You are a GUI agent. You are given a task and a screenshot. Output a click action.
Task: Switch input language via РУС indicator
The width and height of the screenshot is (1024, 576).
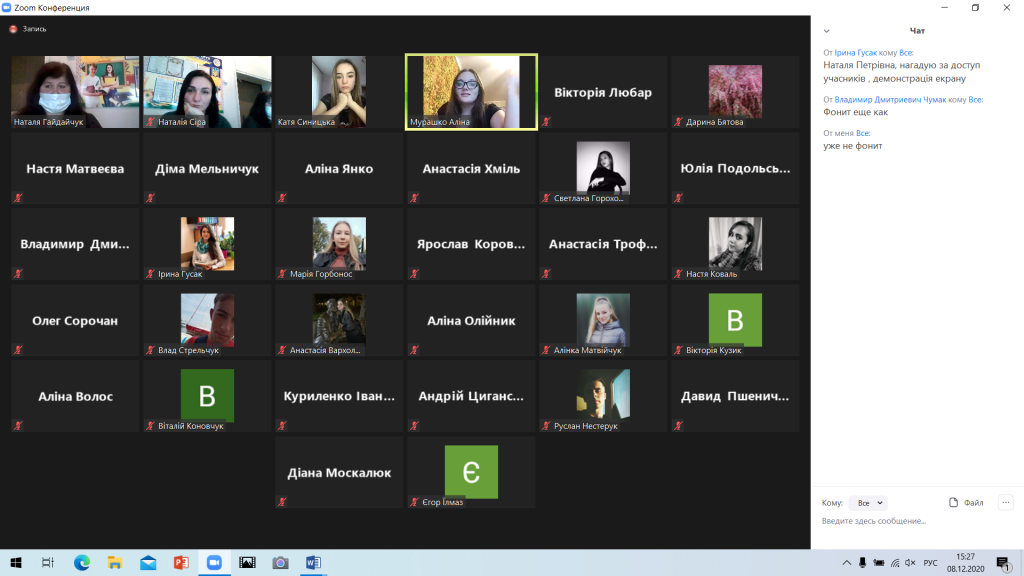[x=930, y=563]
